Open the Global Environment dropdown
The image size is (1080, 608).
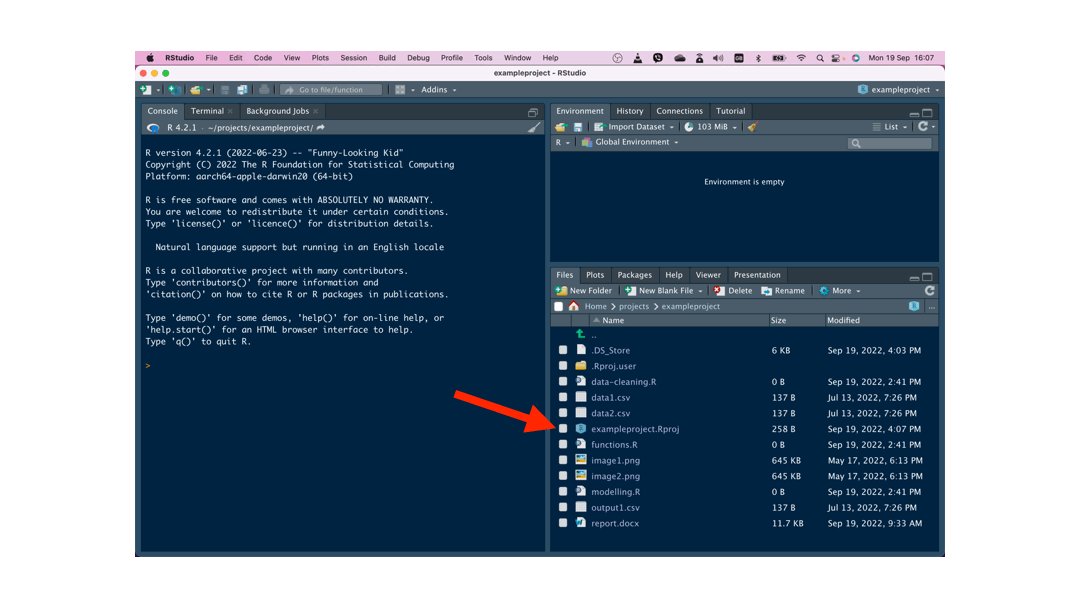click(630, 142)
